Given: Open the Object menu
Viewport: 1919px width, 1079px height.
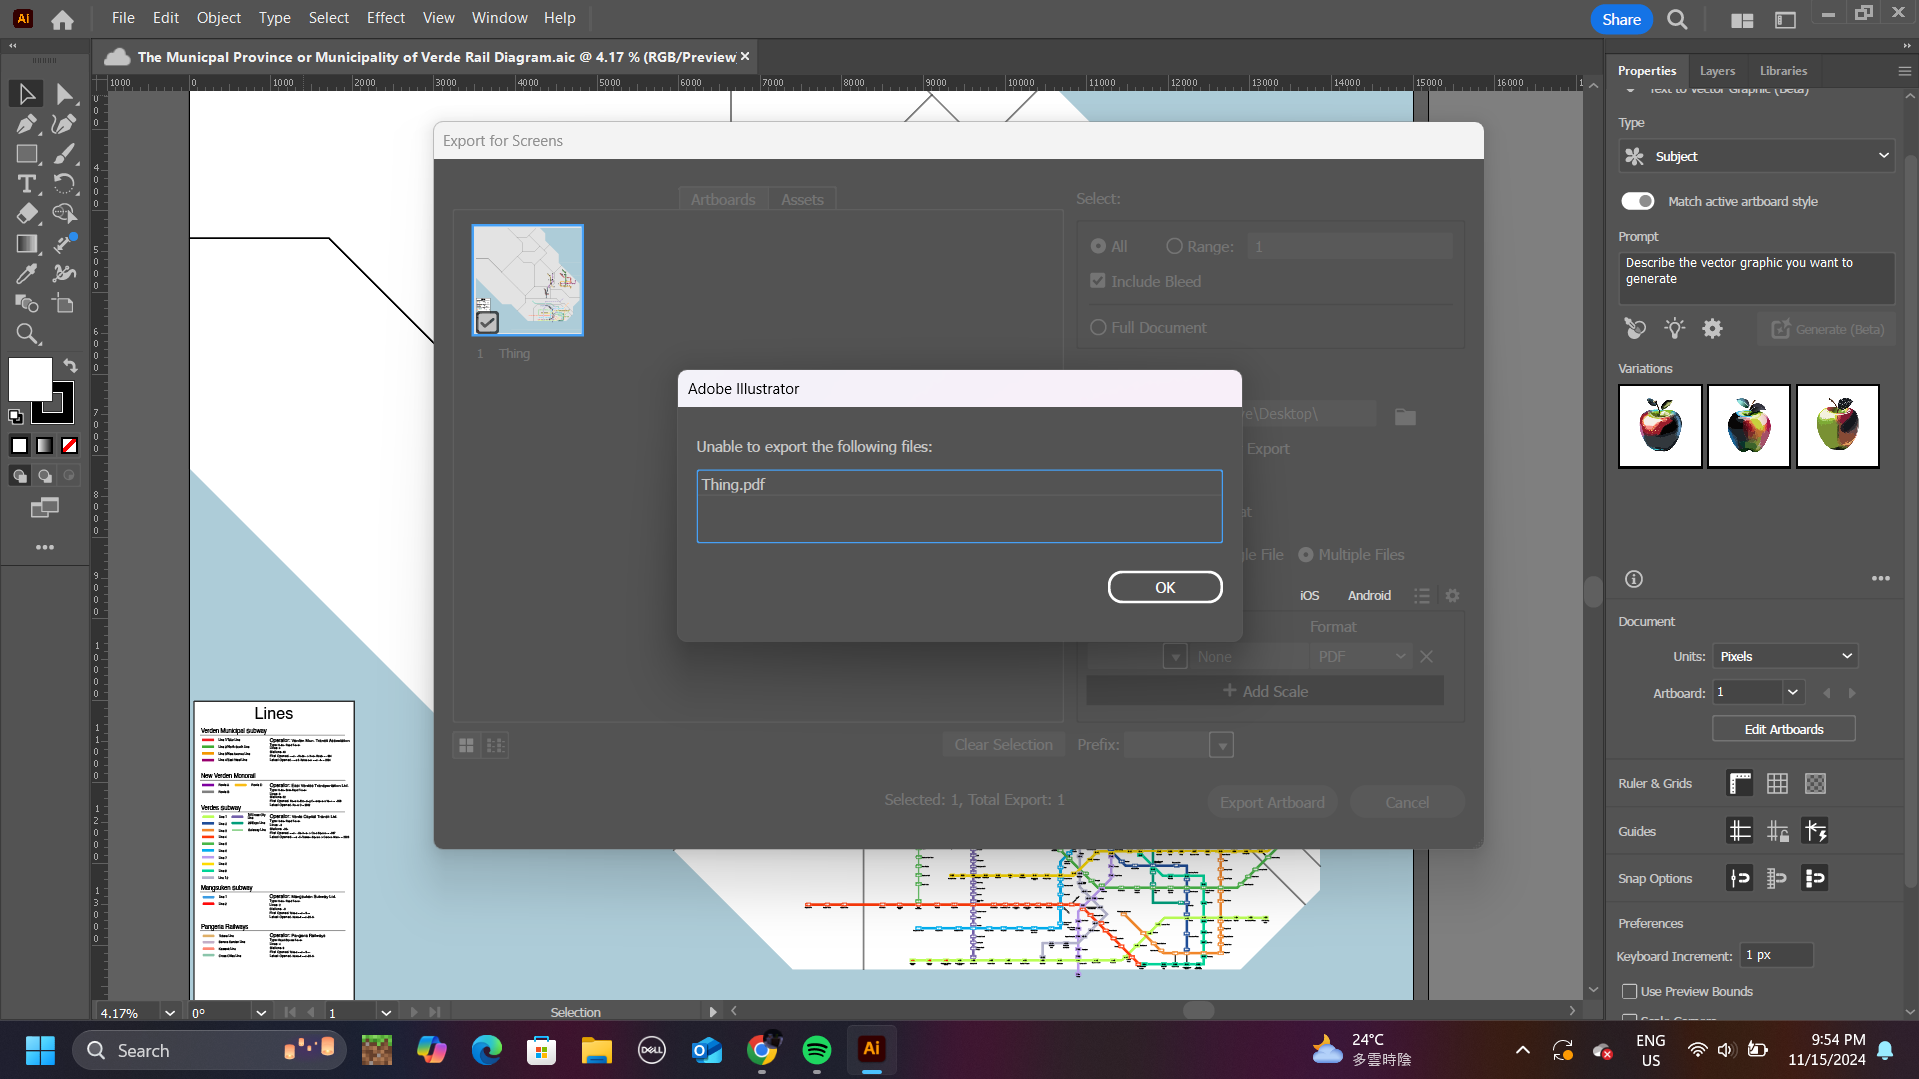Looking at the screenshot, I should point(219,18).
